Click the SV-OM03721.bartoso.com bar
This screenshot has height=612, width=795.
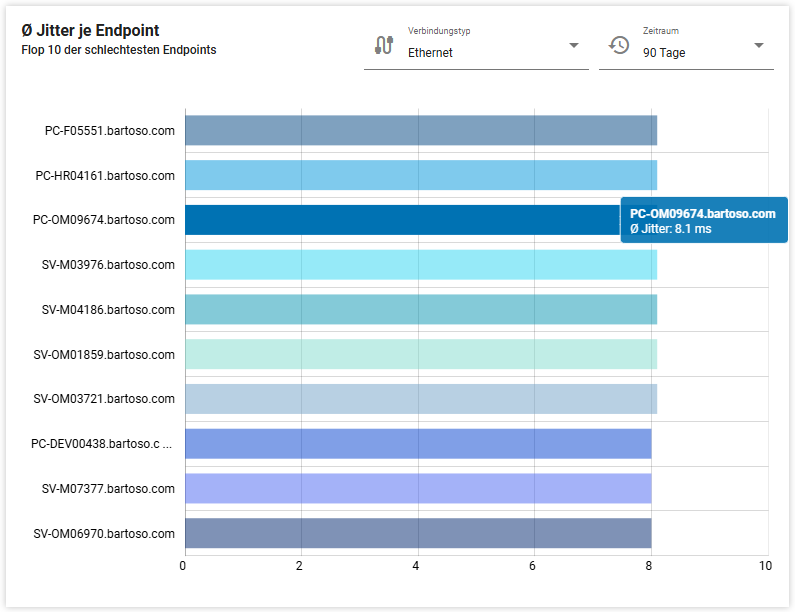tap(420, 399)
